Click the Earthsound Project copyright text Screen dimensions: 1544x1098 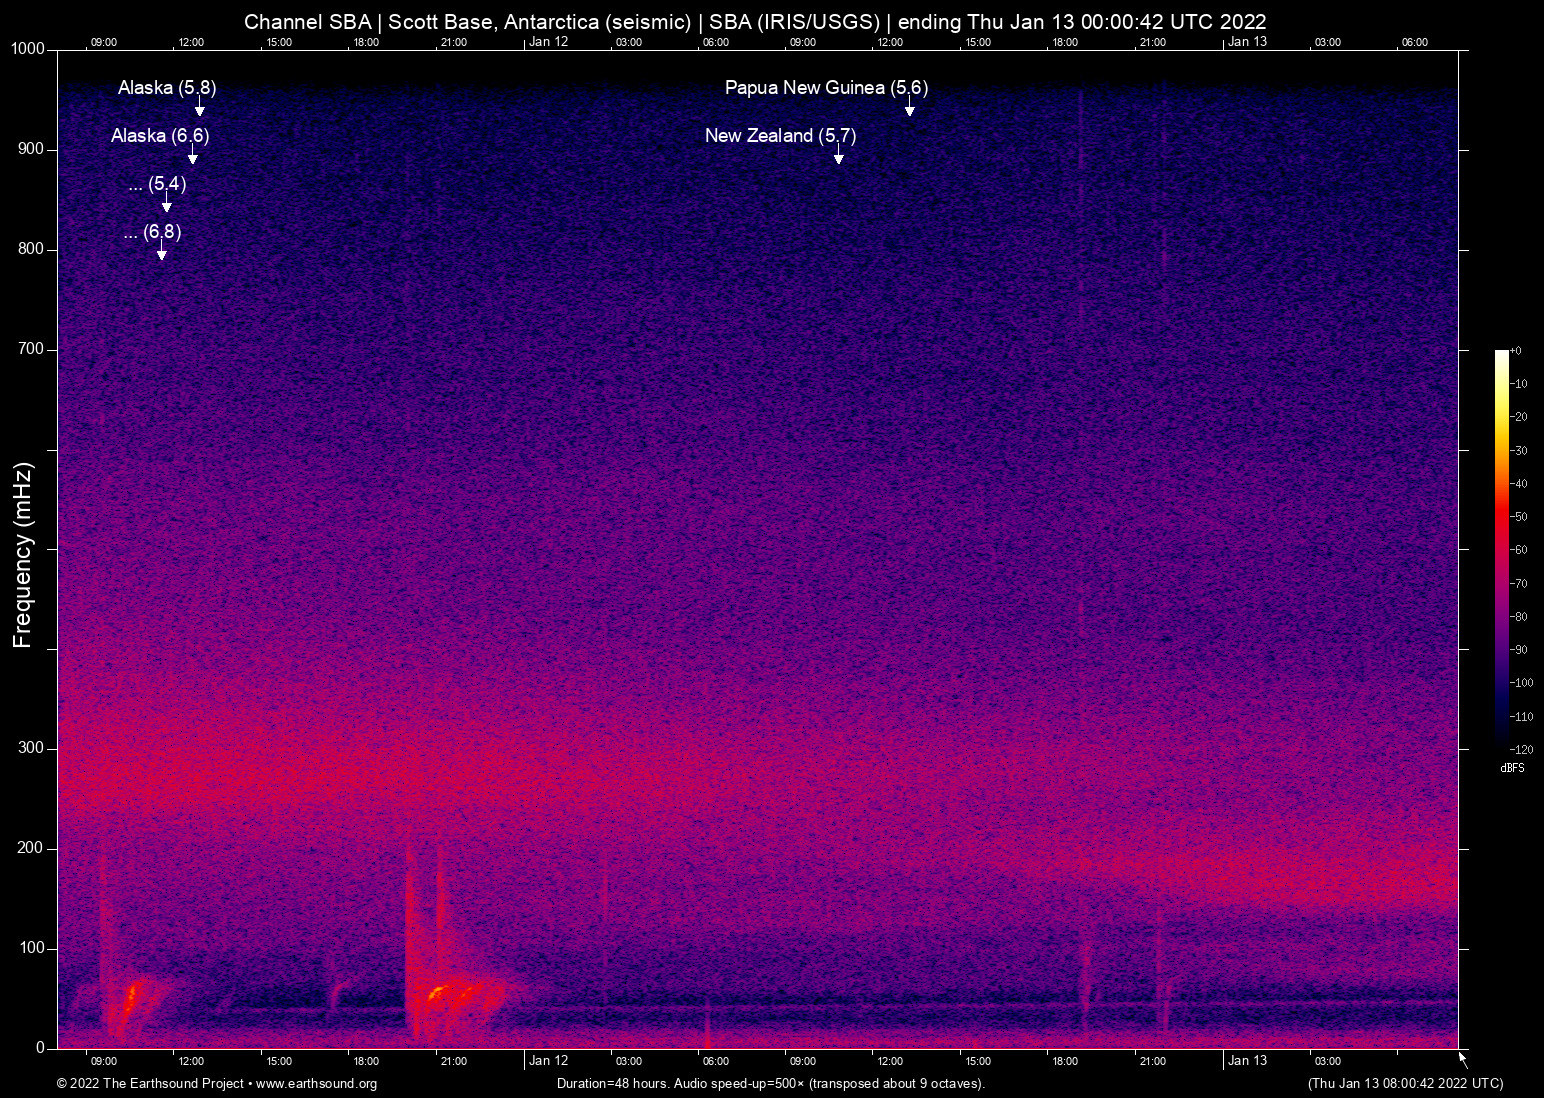tap(150, 1084)
